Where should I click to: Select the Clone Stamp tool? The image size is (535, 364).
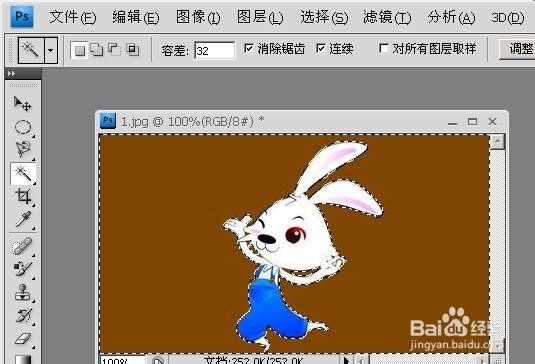pyautogui.click(x=23, y=293)
